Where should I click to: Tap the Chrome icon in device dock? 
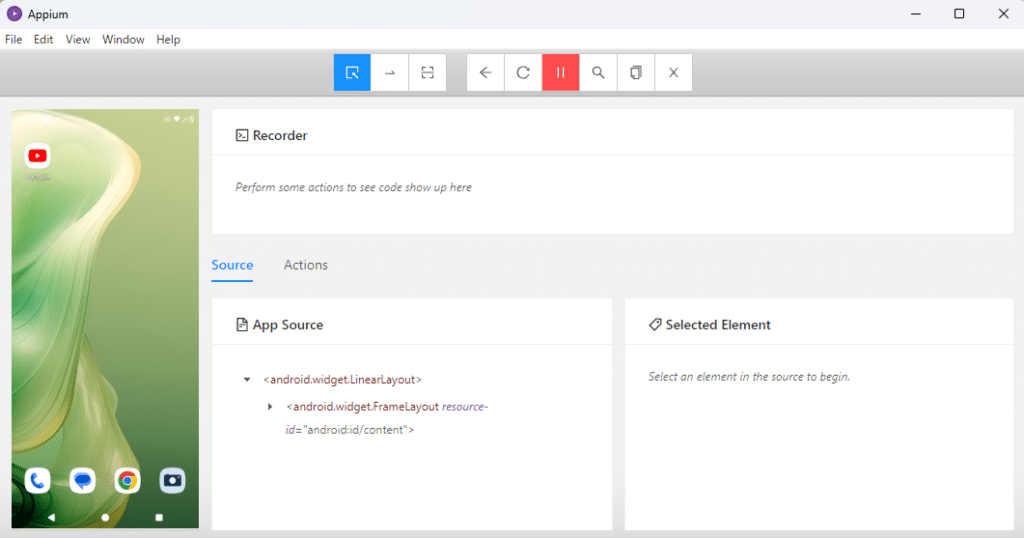(x=127, y=481)
